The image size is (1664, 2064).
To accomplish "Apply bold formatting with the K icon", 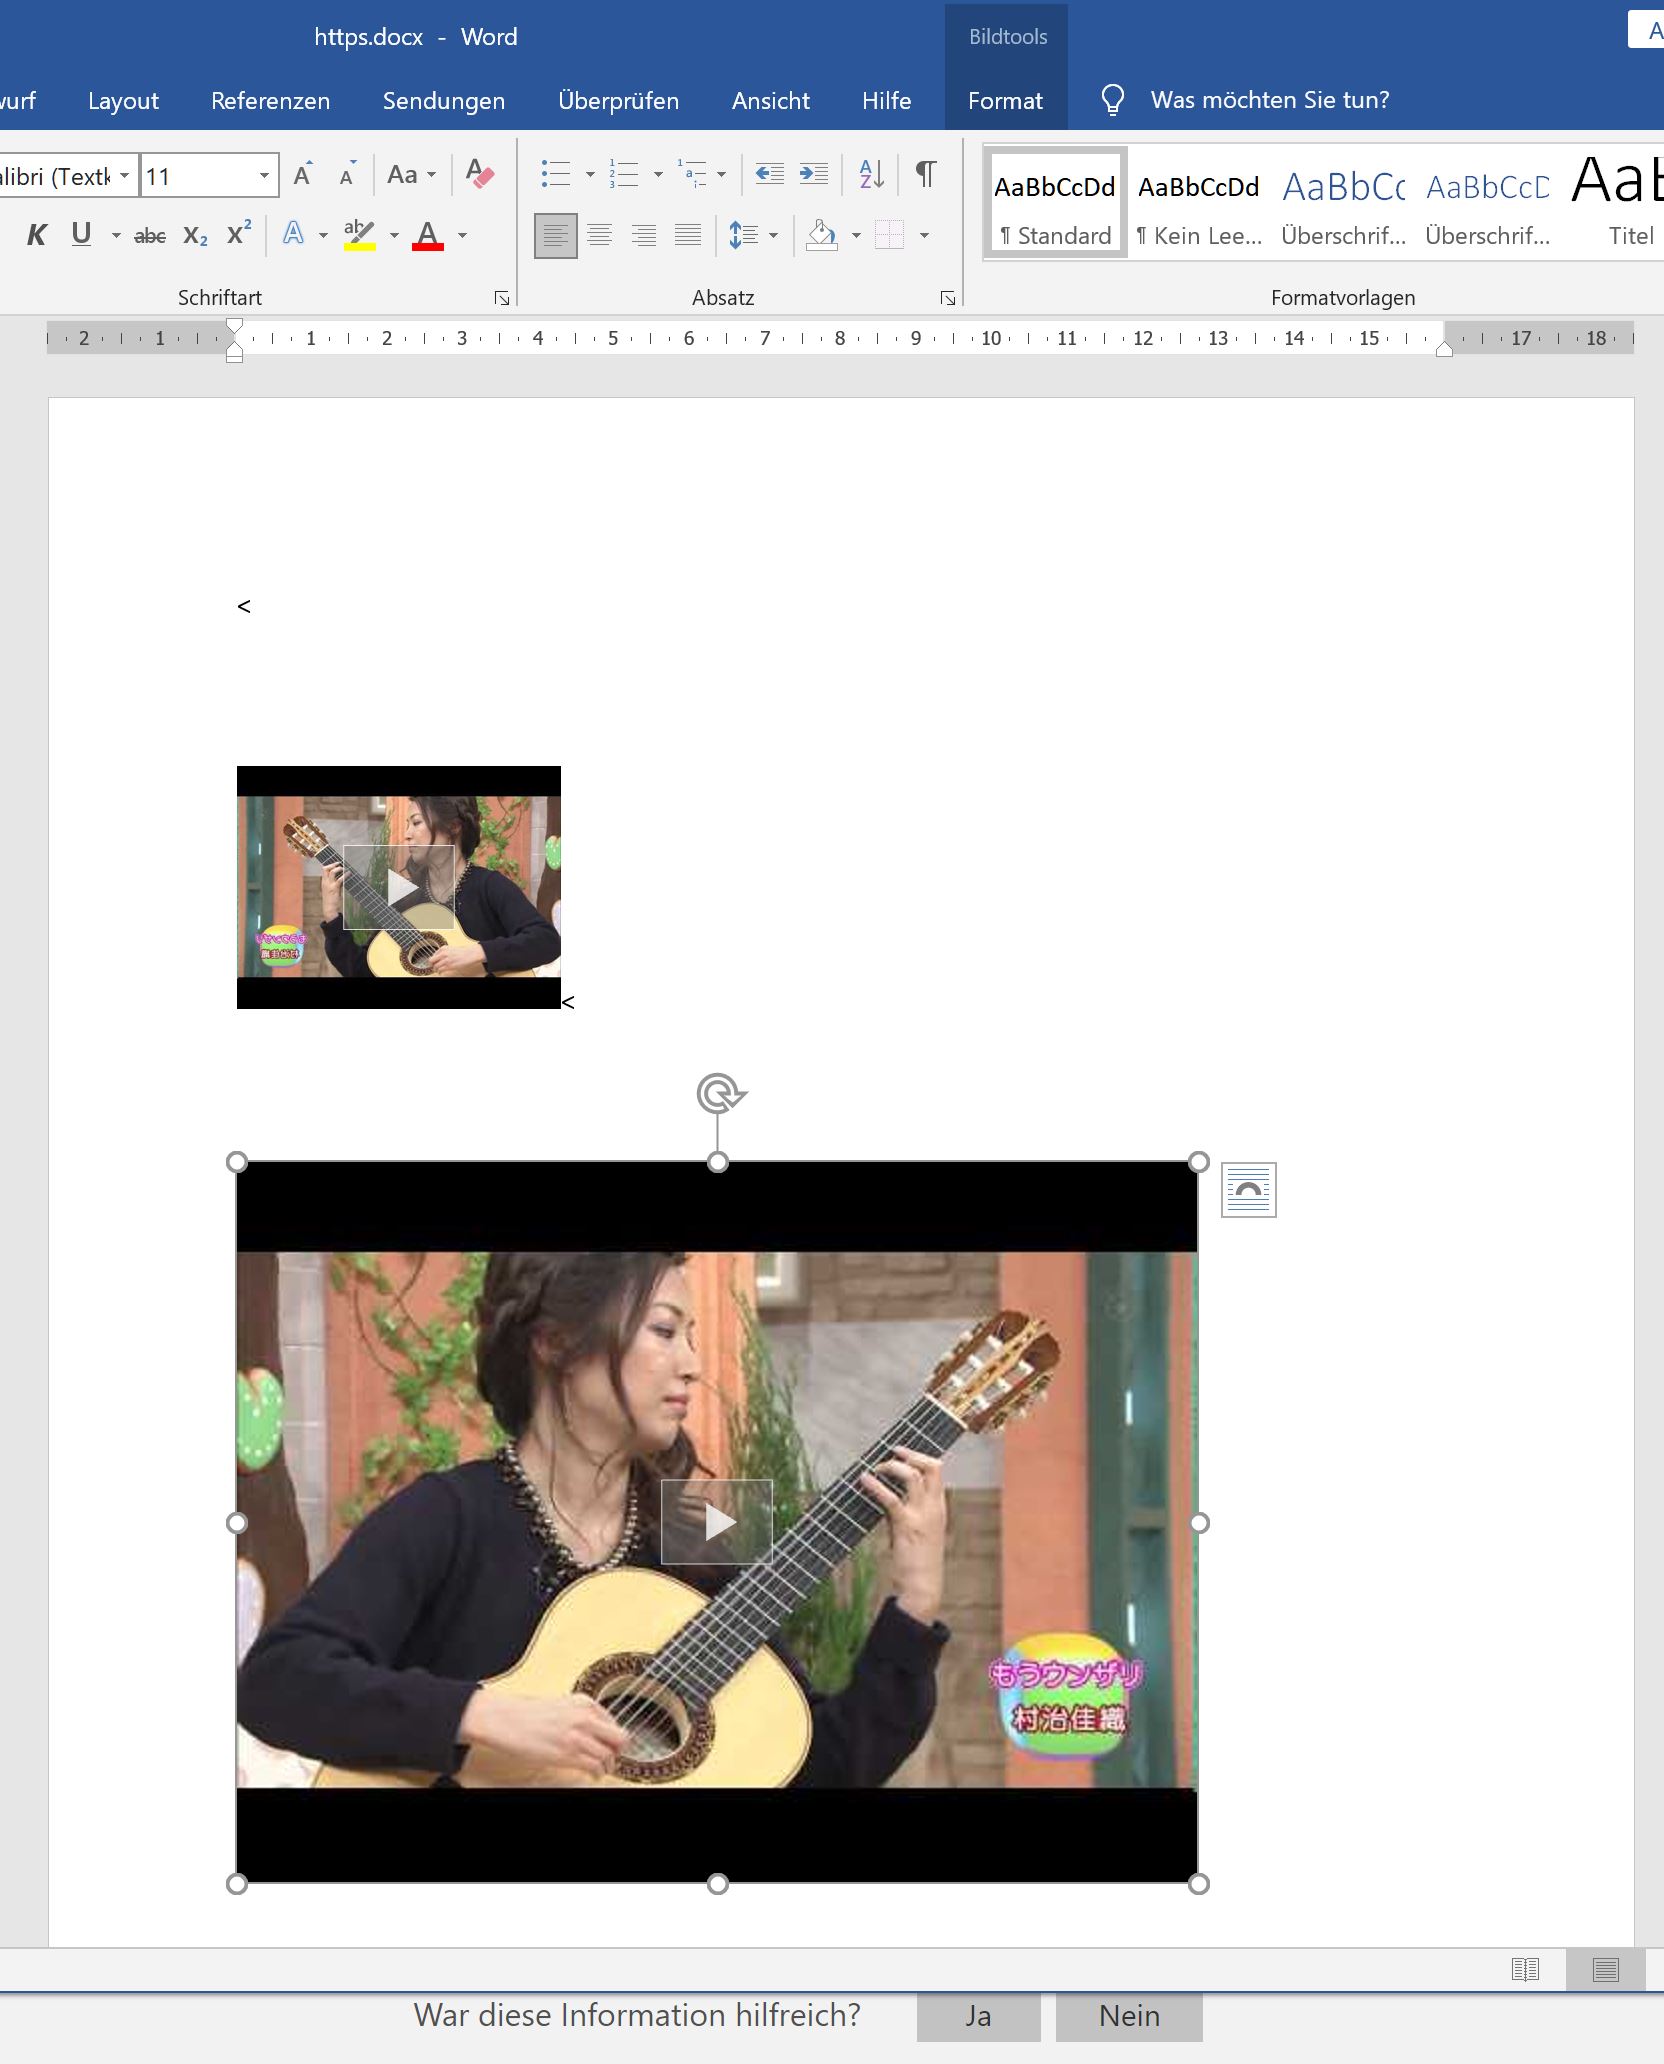I will [37, 234].
